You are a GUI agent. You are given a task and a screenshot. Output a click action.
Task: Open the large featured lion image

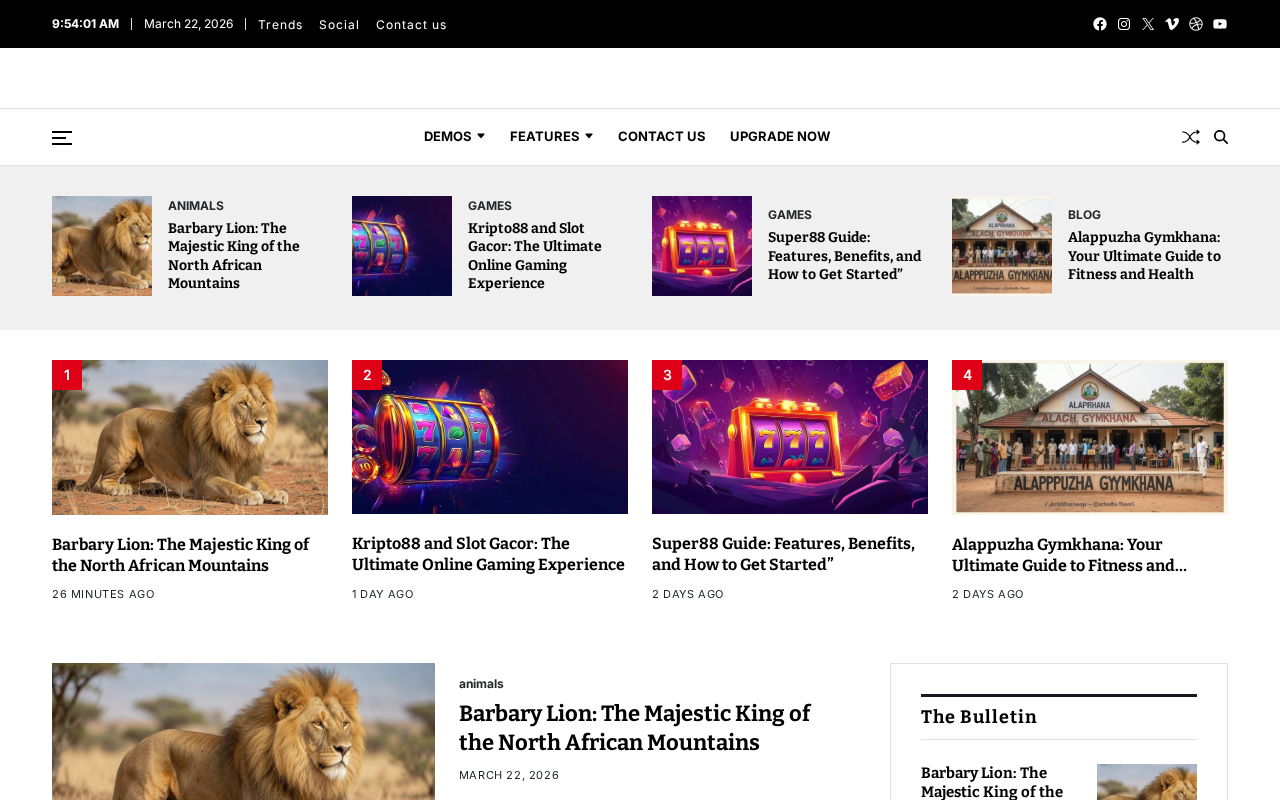(243, 731)
